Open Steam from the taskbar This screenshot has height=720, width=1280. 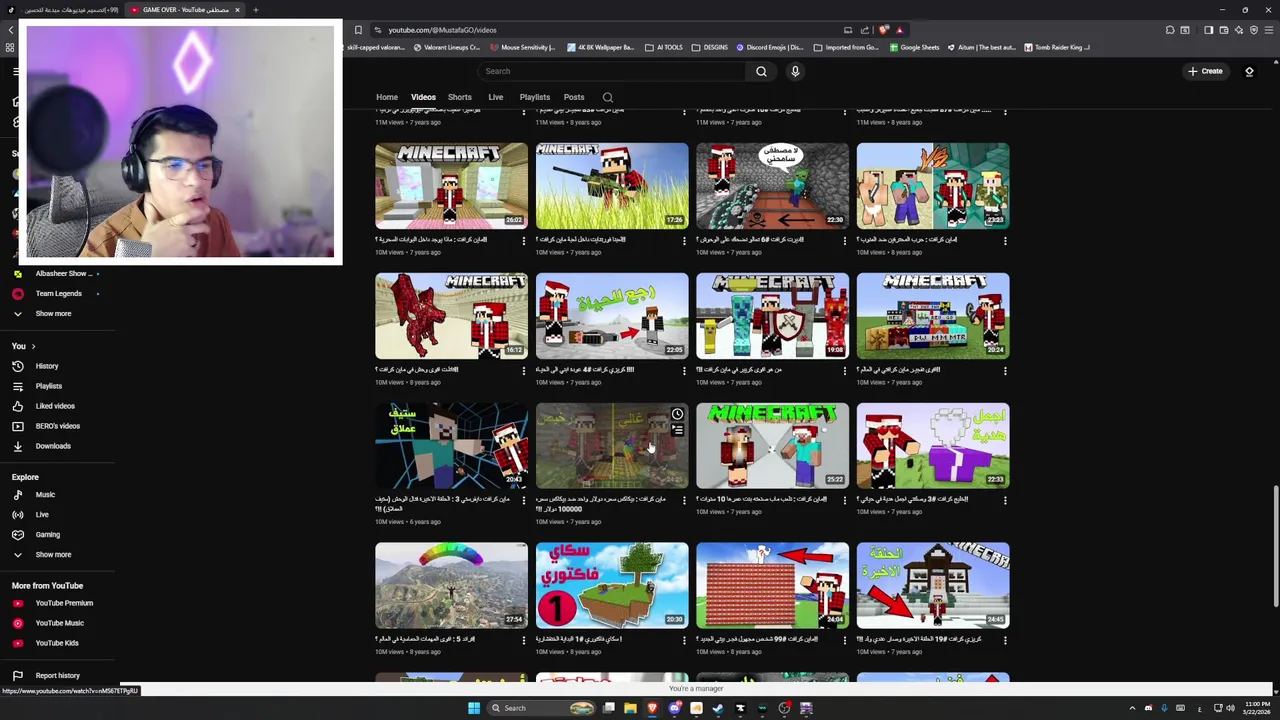coord(718,708)
